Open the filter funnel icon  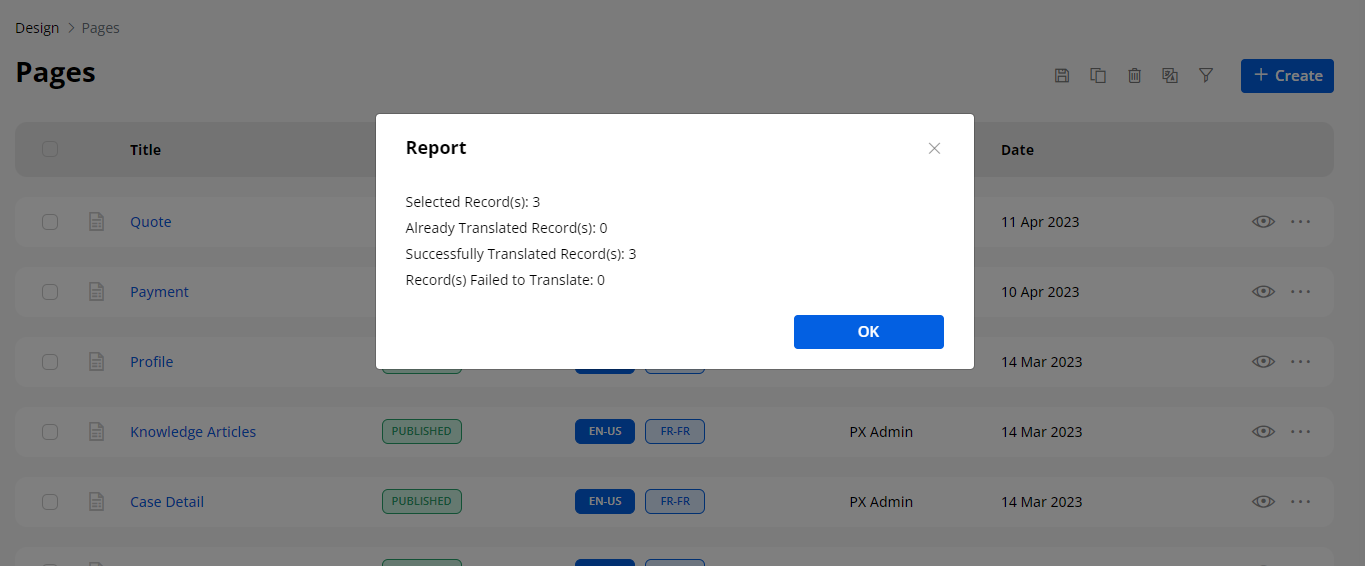tap(1206, 76)
